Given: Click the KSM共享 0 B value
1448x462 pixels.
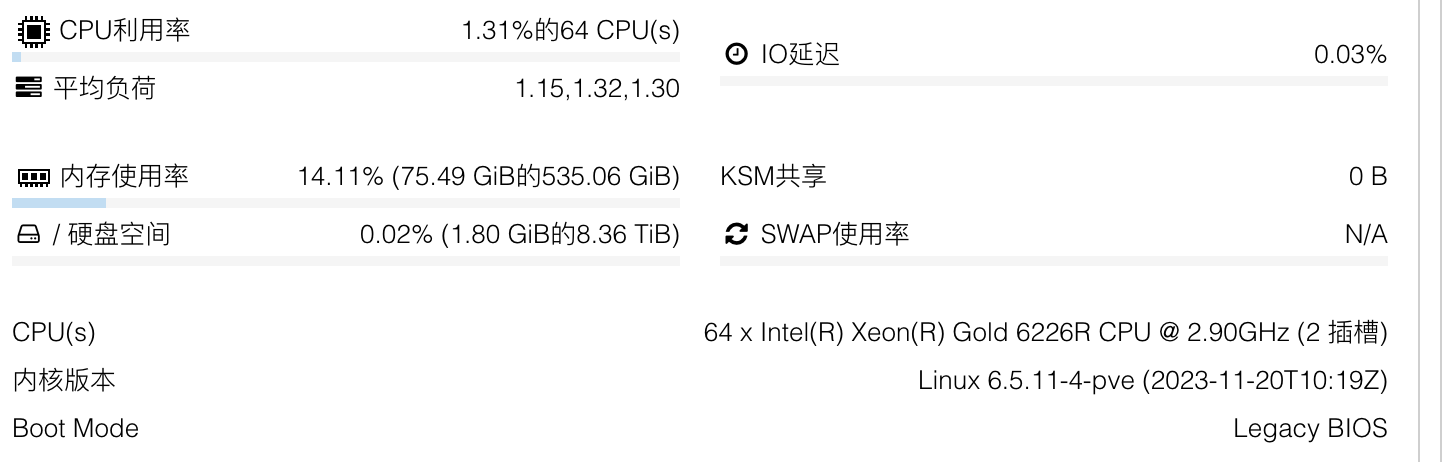Looking at the screenshot, I should click(1368, 178).
